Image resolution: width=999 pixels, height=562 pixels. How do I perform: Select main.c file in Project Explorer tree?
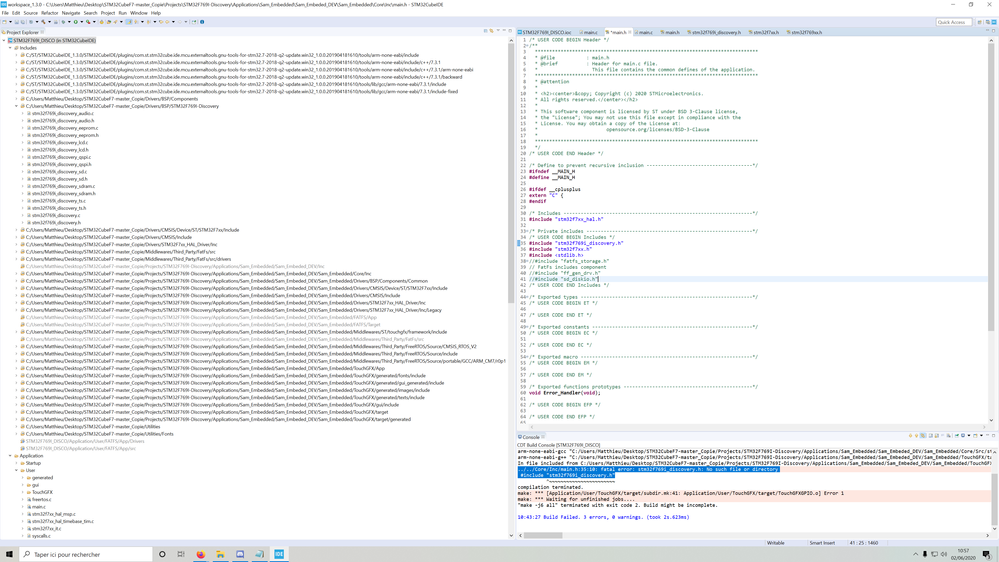[39, 507]
